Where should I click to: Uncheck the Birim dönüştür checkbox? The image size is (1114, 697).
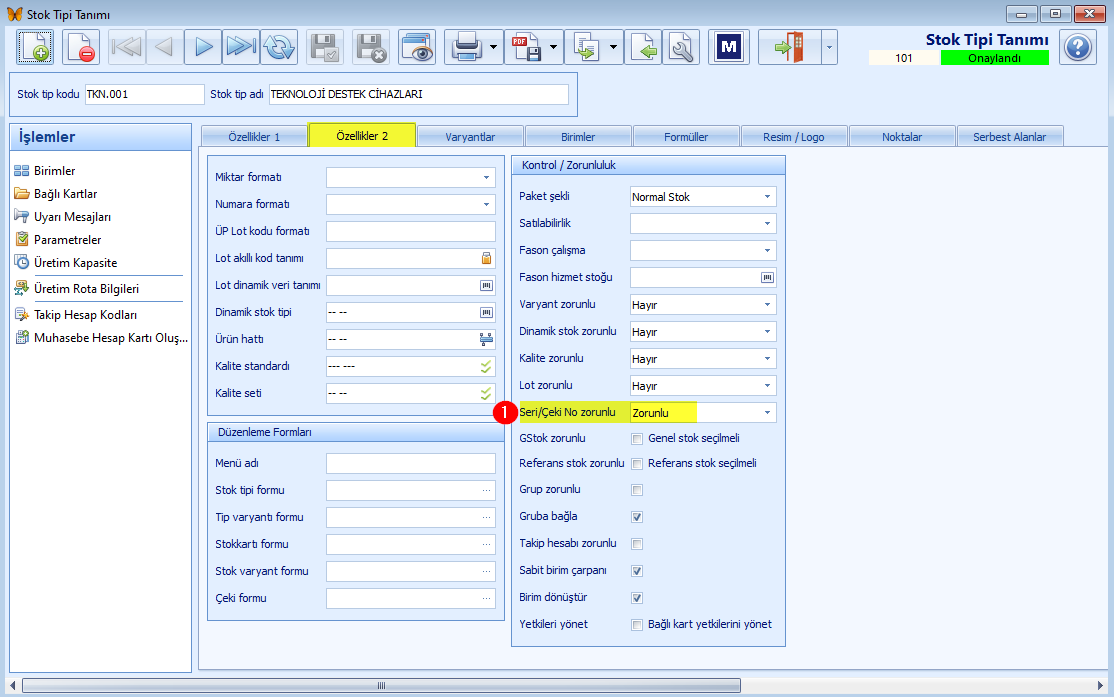(x=637, y=598)
